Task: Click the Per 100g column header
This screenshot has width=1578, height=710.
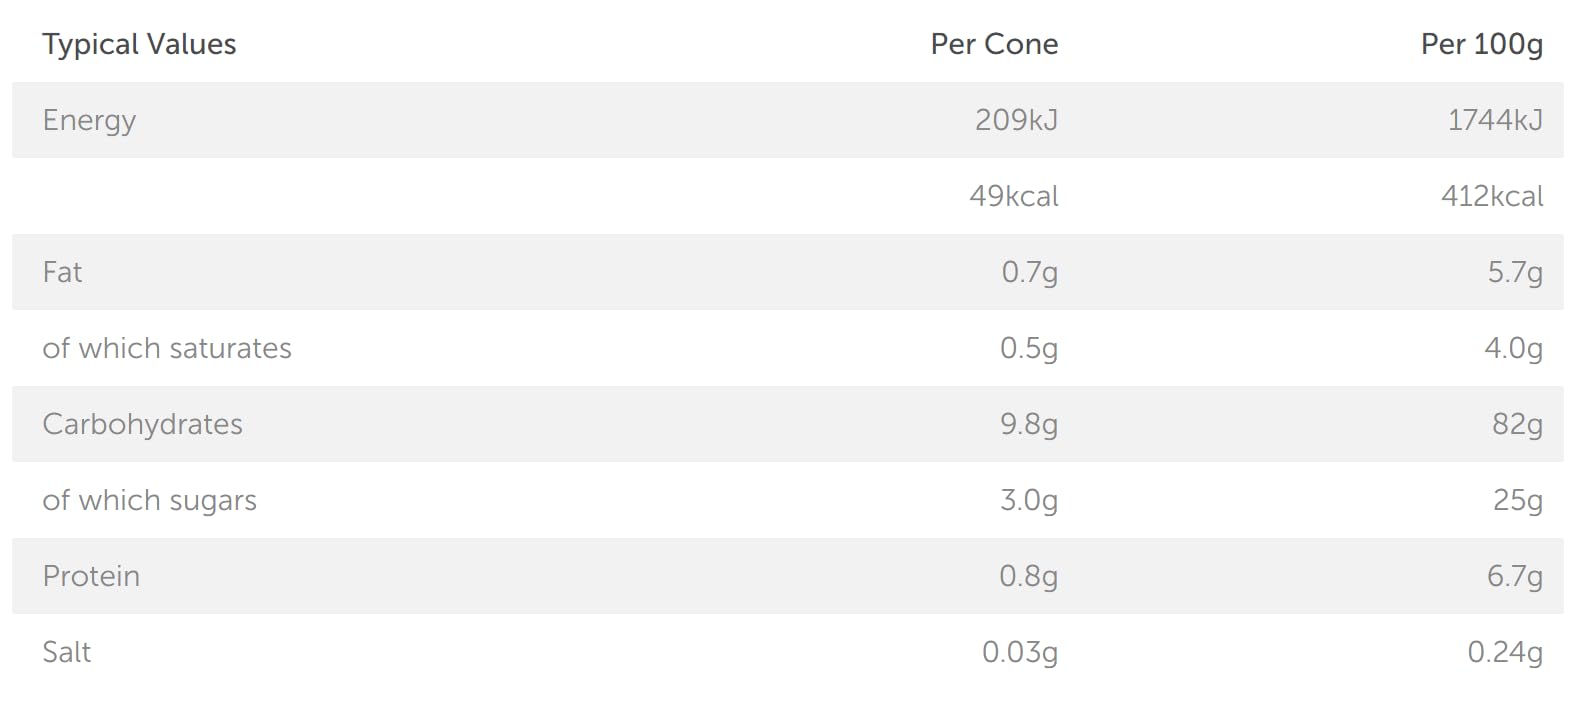Action: coord(1481,44)
